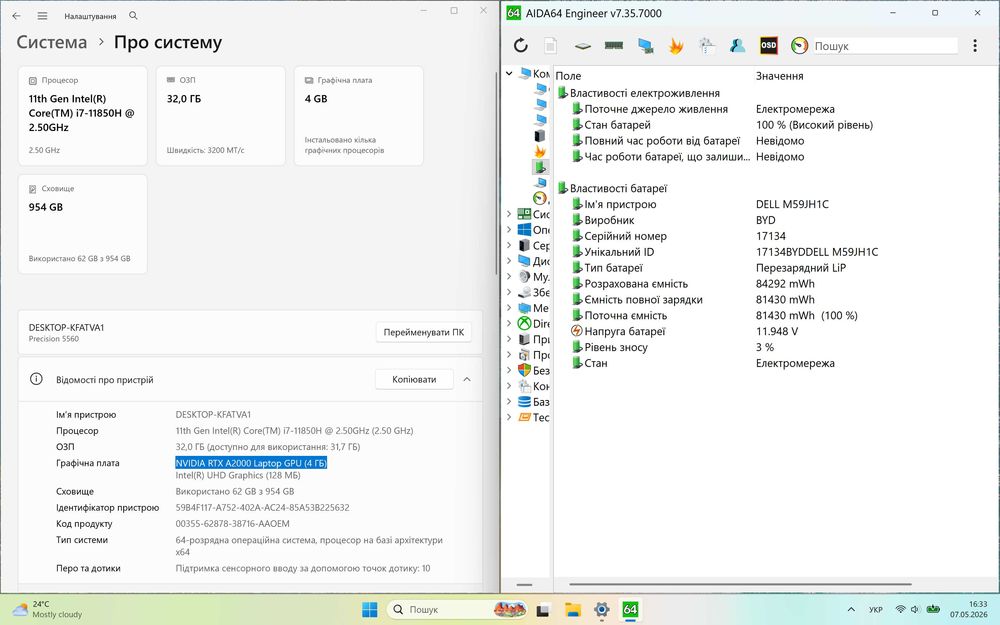This screenshot has width=1000, height=625.
Task: Open File Explorer from the taskbar
Action: click(x=573, y=610)
